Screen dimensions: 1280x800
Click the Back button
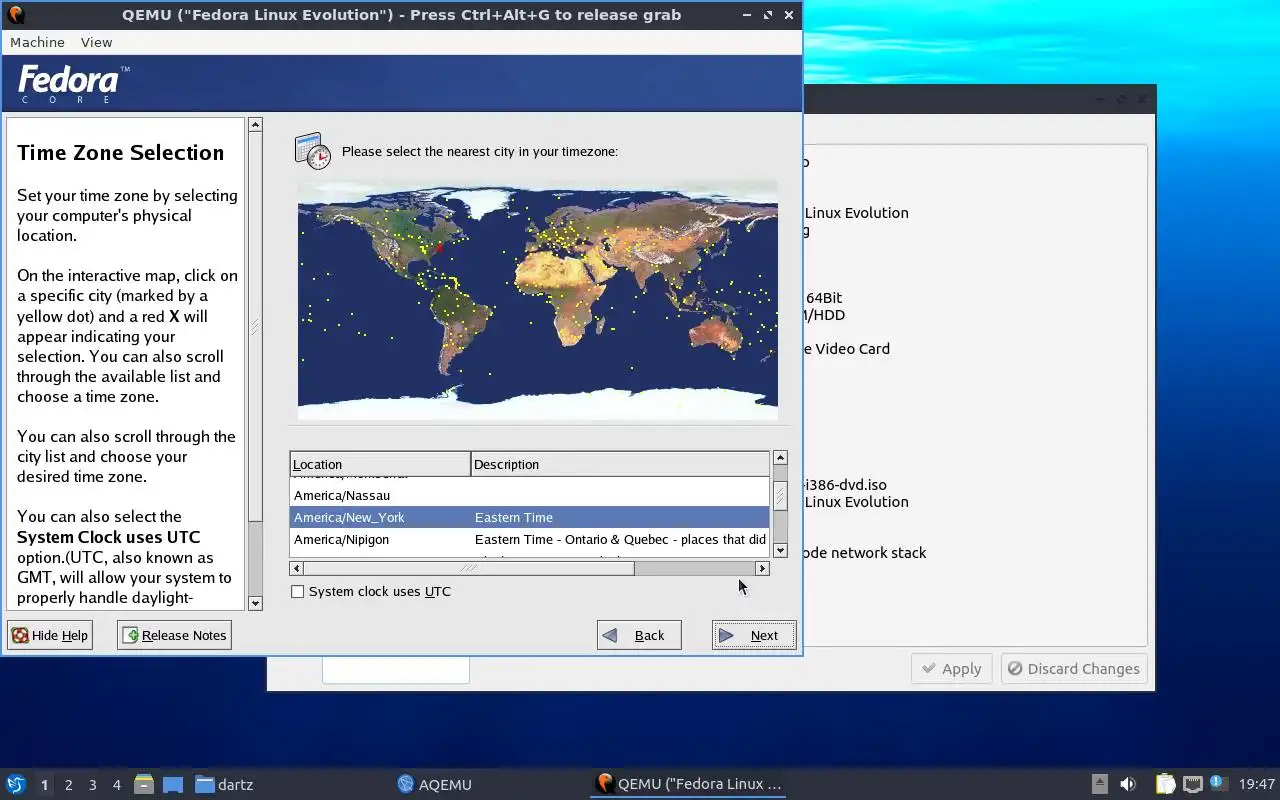click(x=639, y=635)
